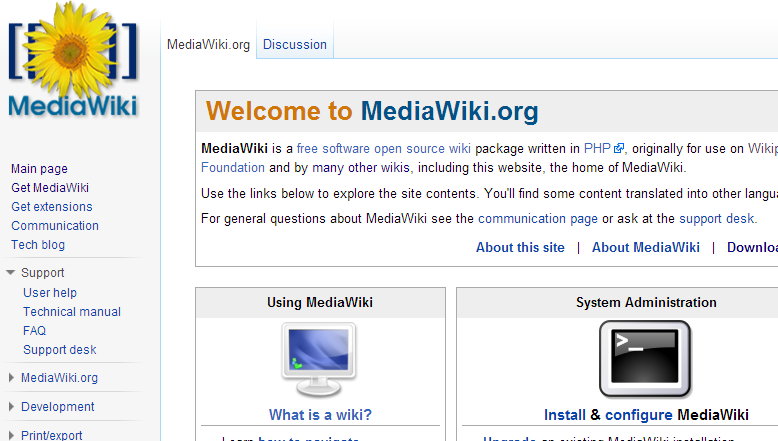778x441 pixels.
Task: Click the external link icon next to PHP
Action: [619, 148]
